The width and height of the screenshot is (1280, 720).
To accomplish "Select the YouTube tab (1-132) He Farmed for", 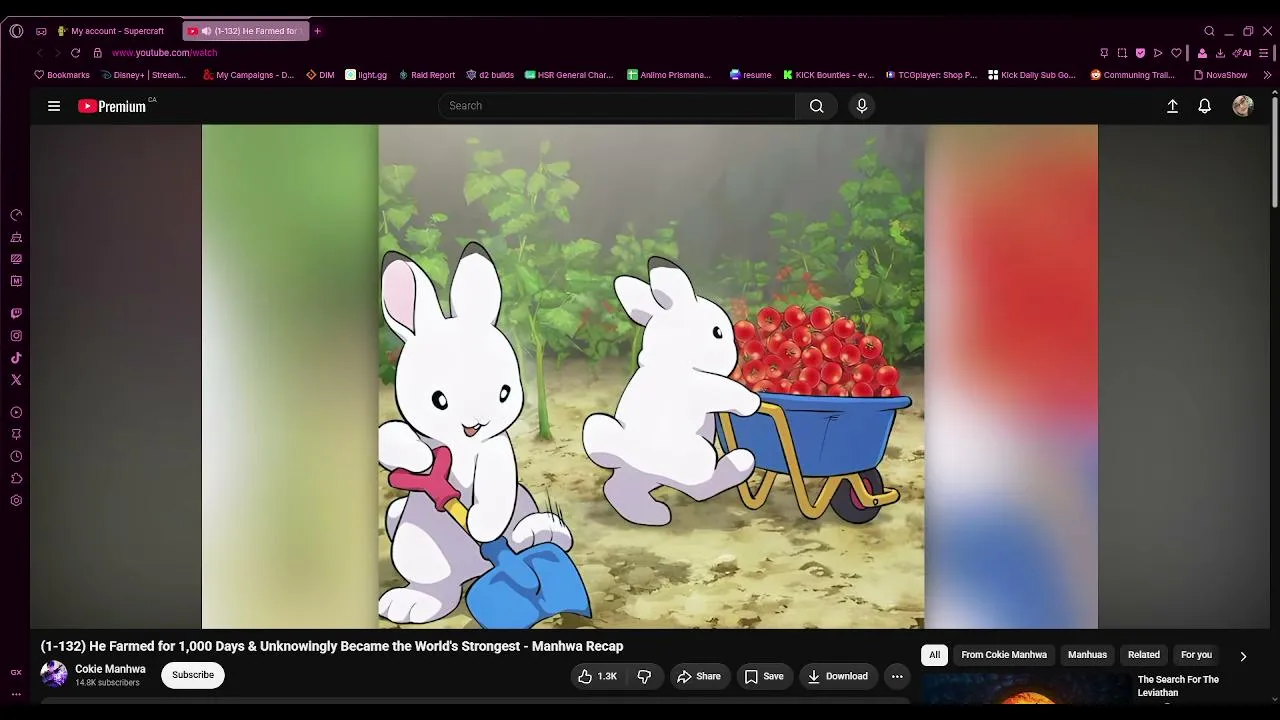I will (246, 31).
